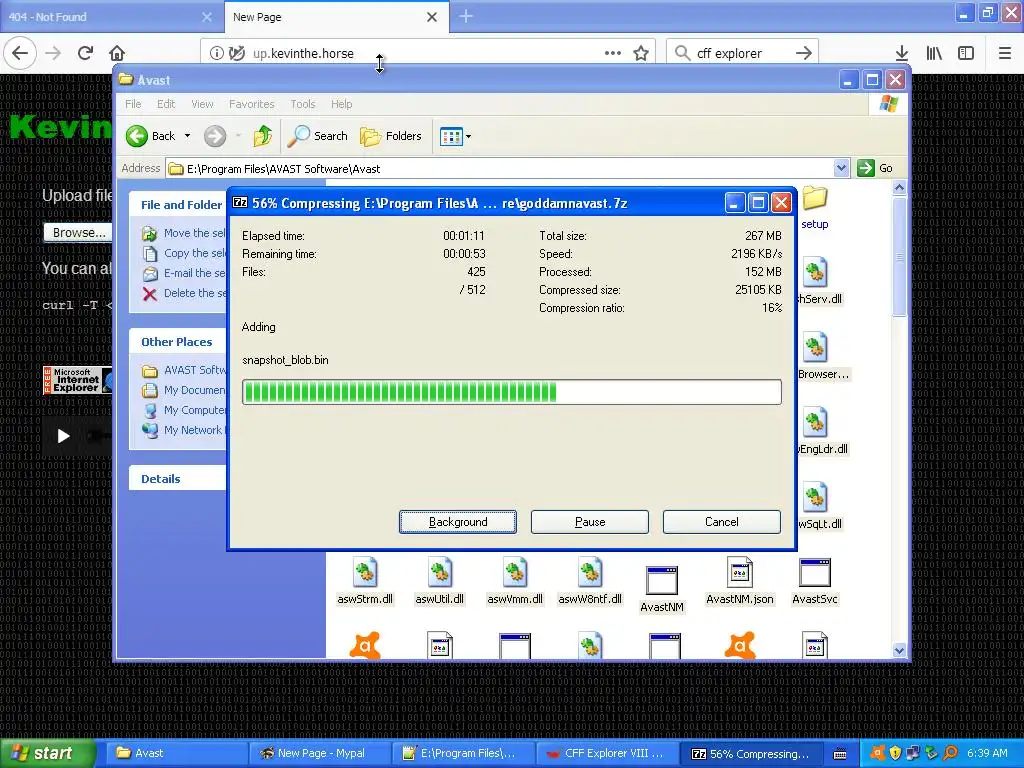Click the clock in the system tray
This screenshot has width=1024, height=768.
click(987, 753)
